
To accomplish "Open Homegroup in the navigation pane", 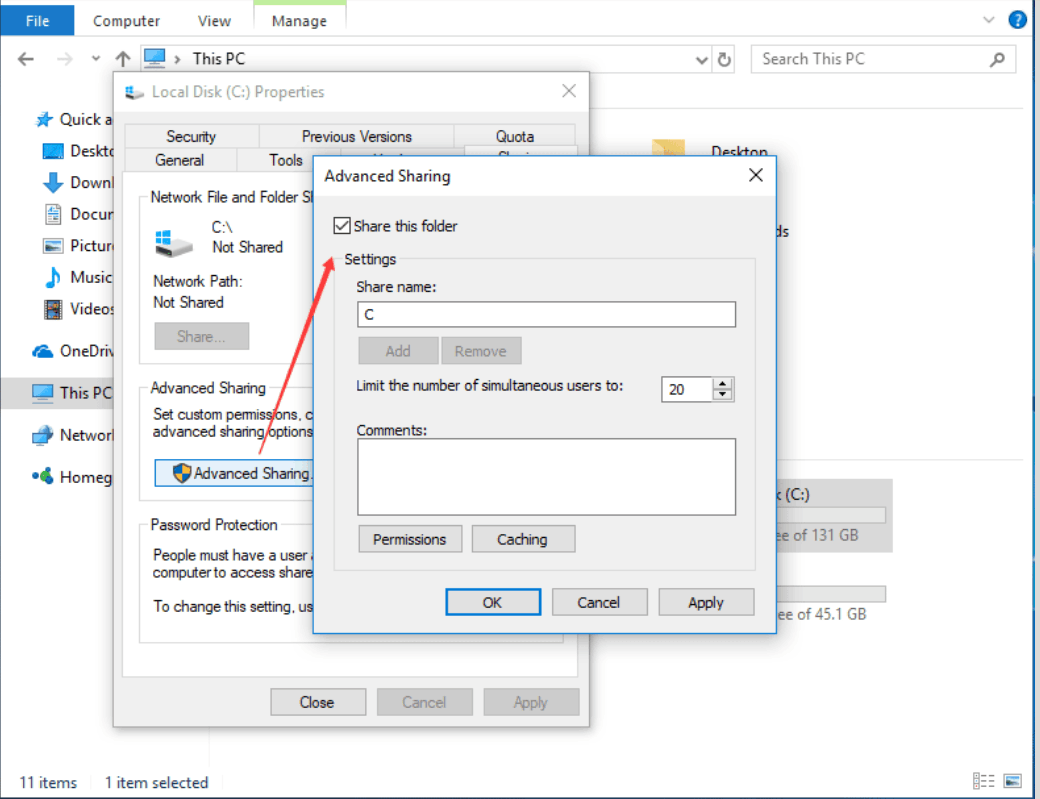I will pos(72,477).
